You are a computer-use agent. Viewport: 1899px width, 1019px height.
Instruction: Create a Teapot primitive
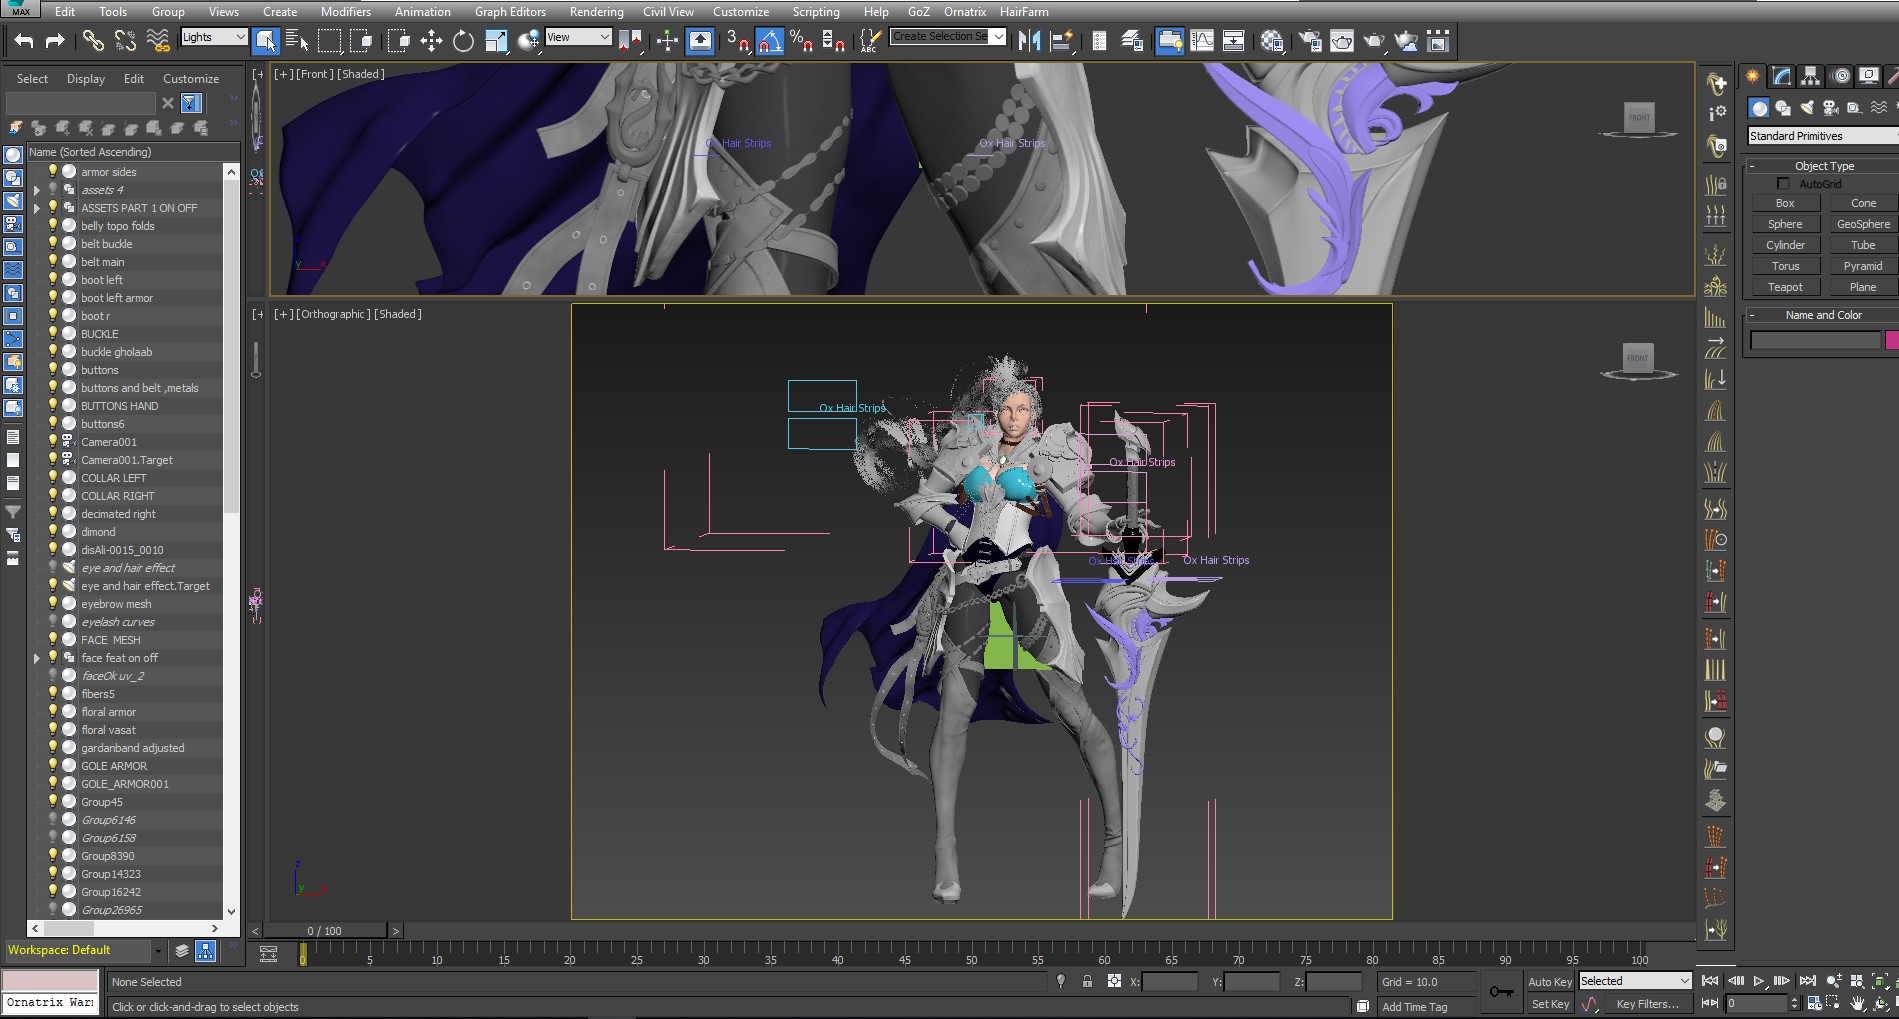pyautogui.click(x=1785, y=287)
